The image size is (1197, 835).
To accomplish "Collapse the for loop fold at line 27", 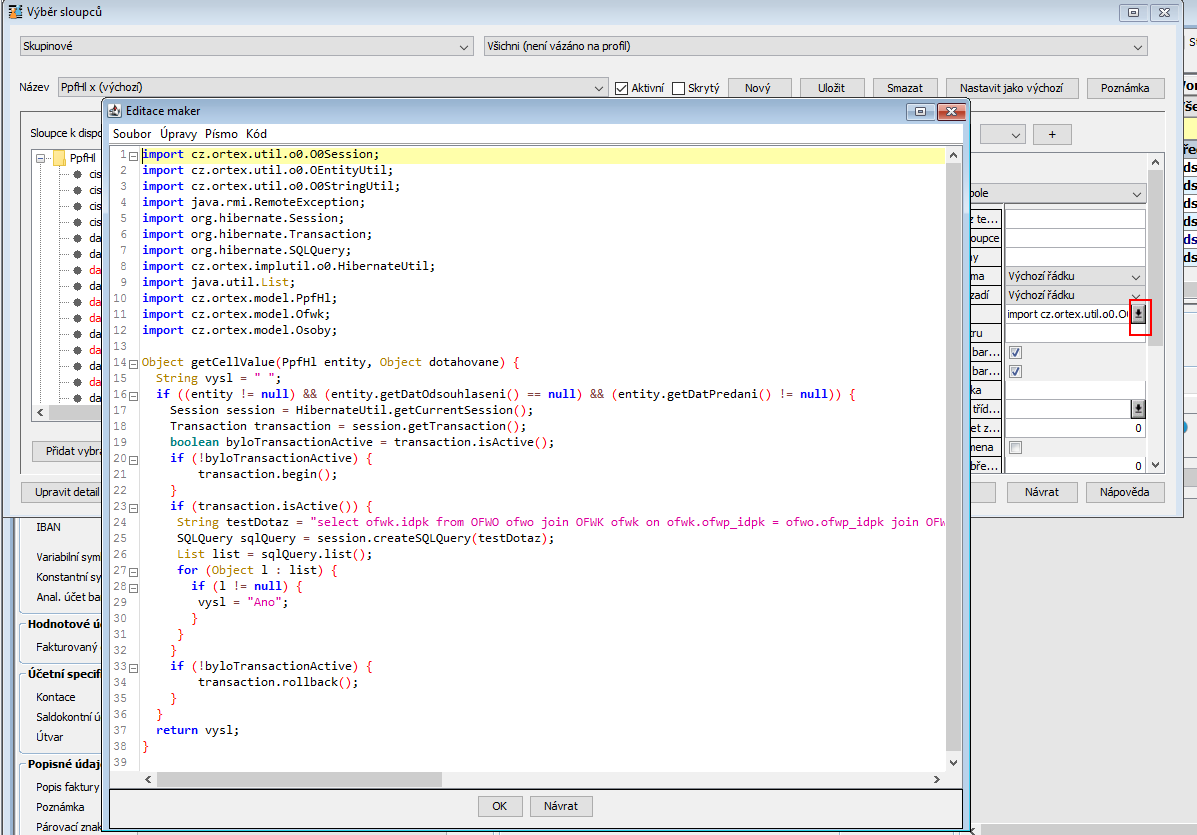I will click(x=133, y=570).
